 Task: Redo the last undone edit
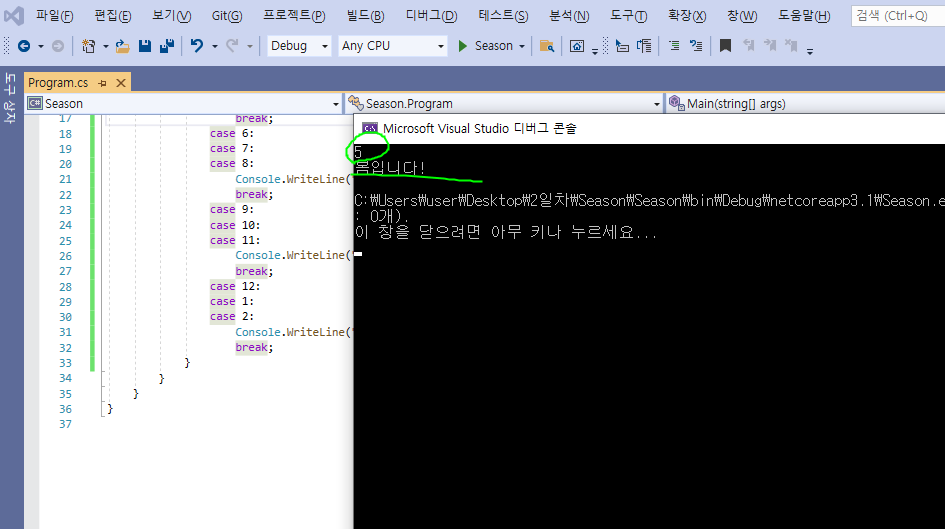click(232, 46)
